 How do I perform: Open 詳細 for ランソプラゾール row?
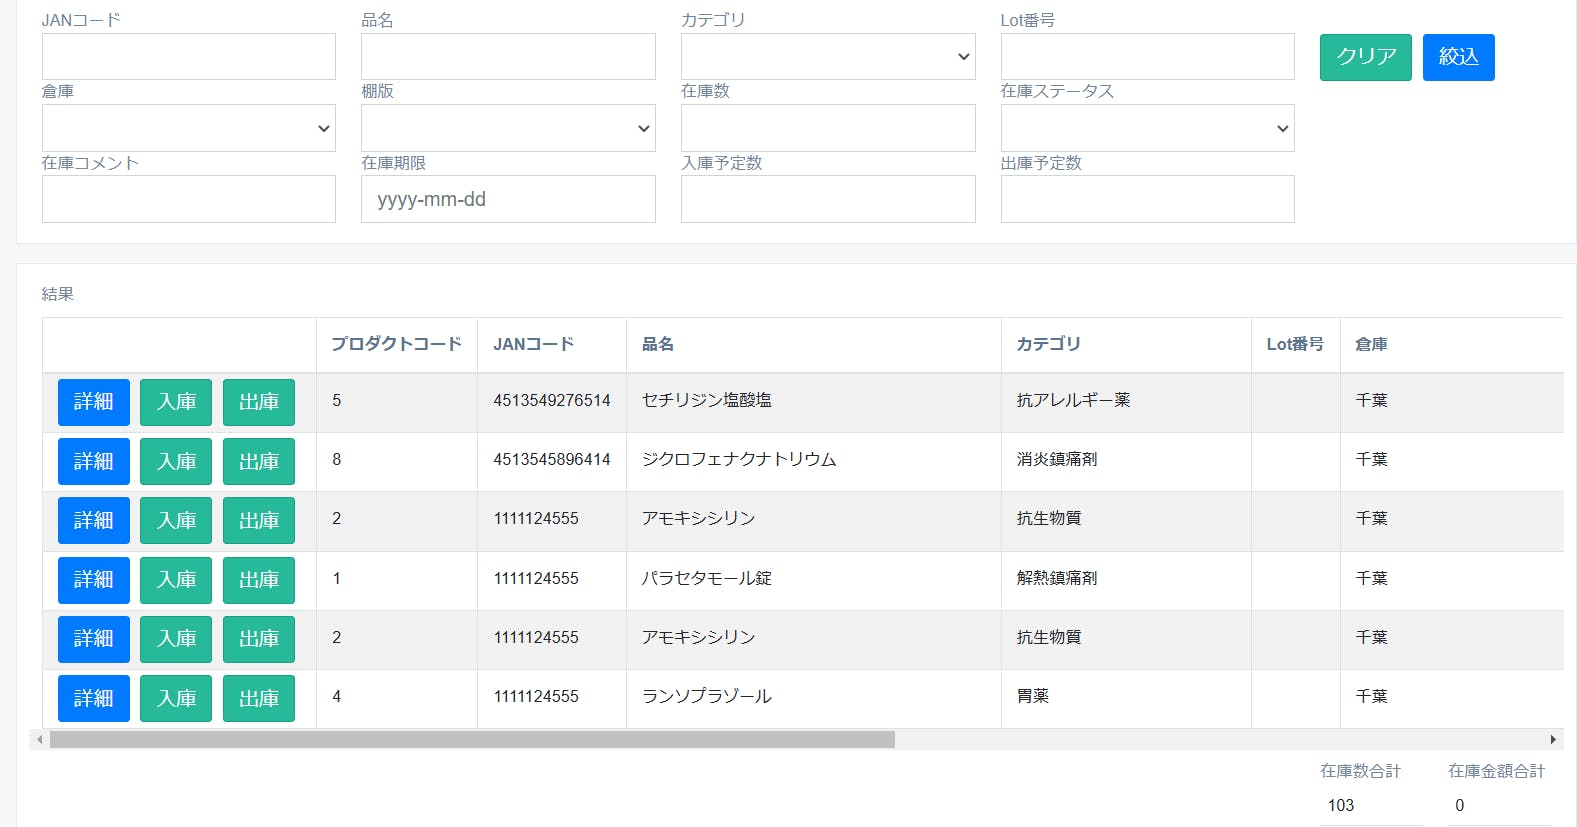click(x=93, y=698)
